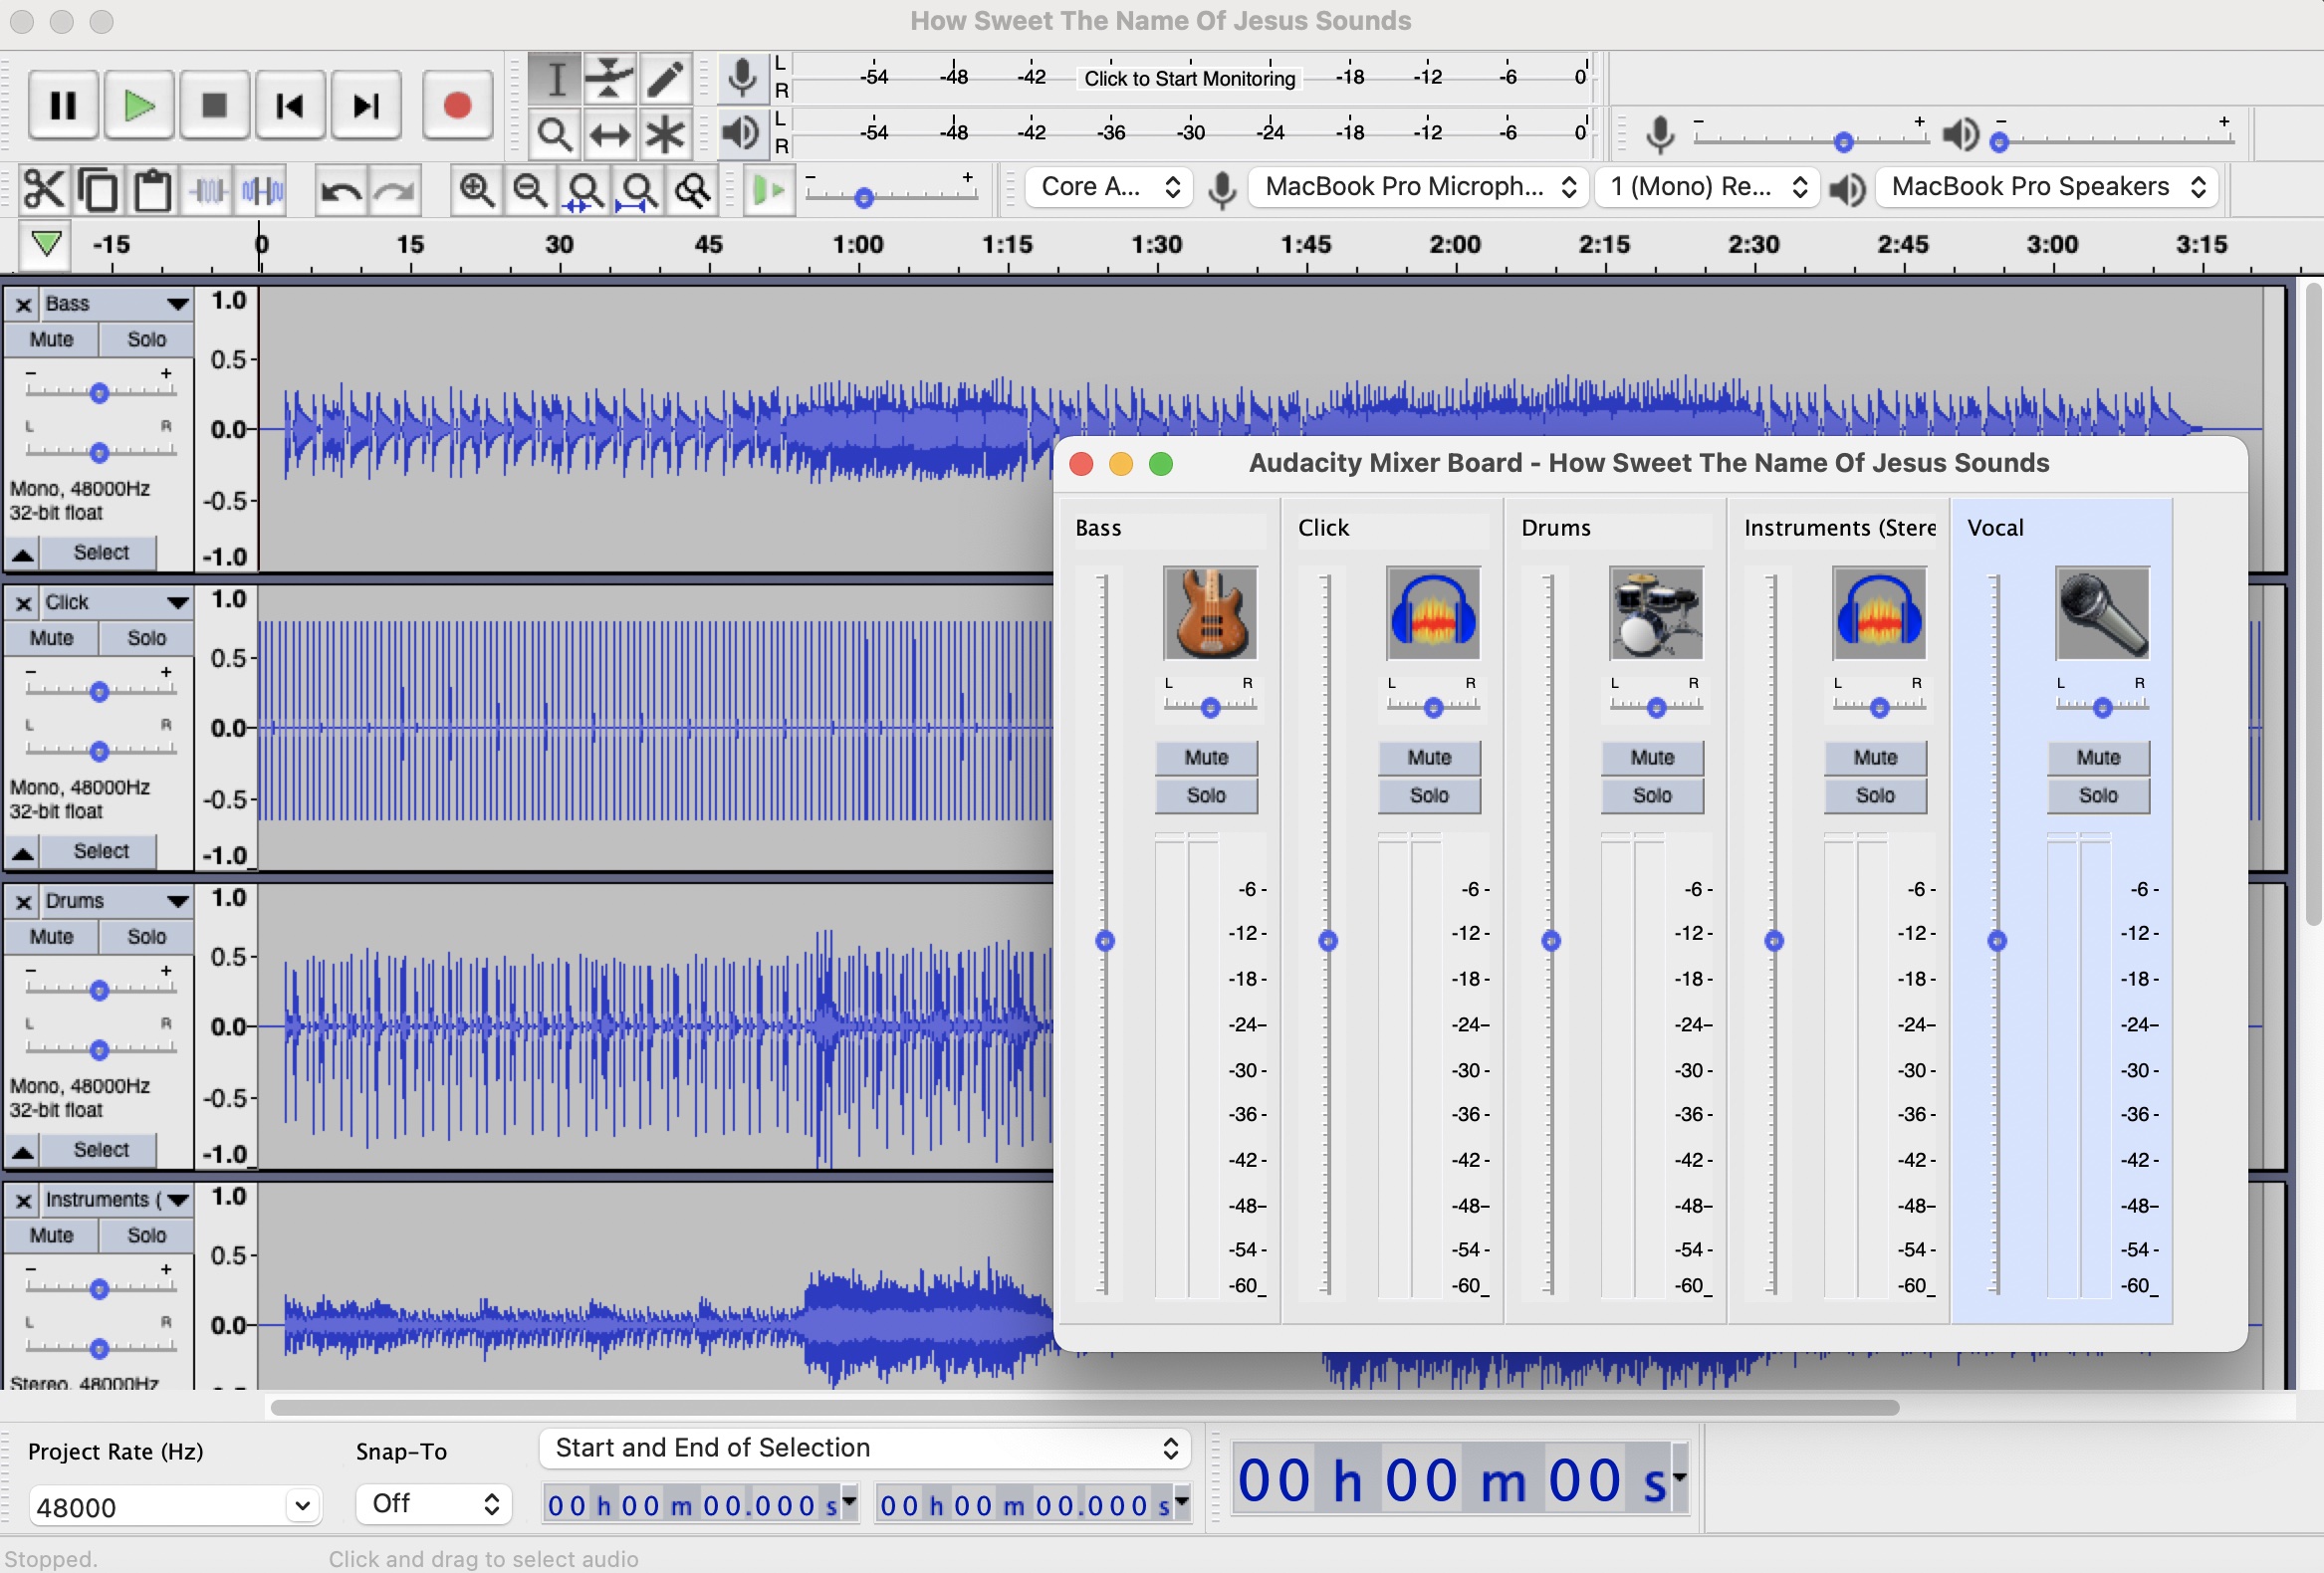
Task: Click the drum kit icon in Mixer Board
Action: pyautogui.click(x=1656, y=613)
